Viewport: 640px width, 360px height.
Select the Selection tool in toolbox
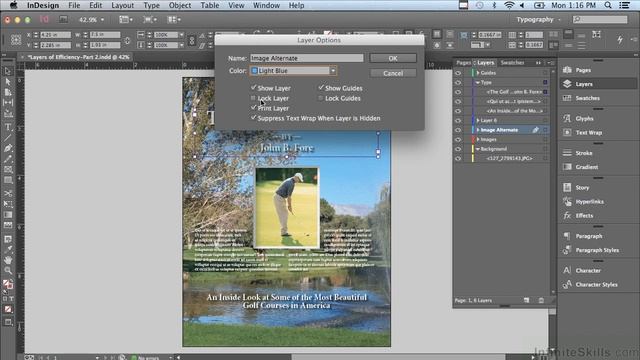(8, 71)
